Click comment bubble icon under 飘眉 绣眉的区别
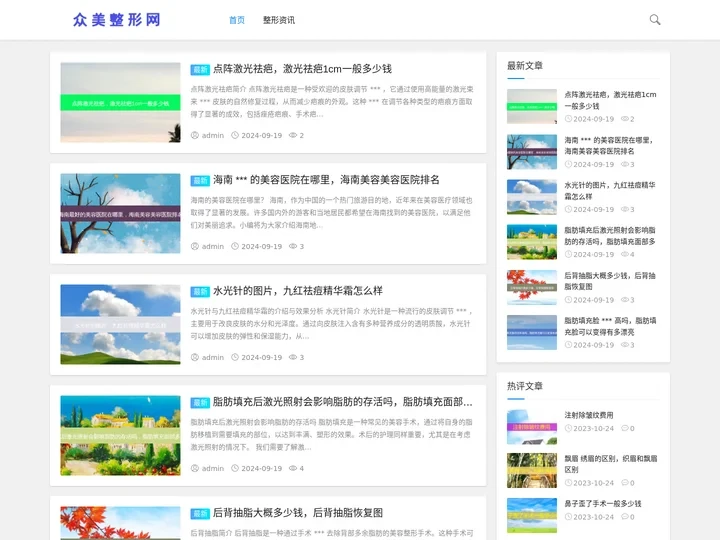 click(624, 483)
